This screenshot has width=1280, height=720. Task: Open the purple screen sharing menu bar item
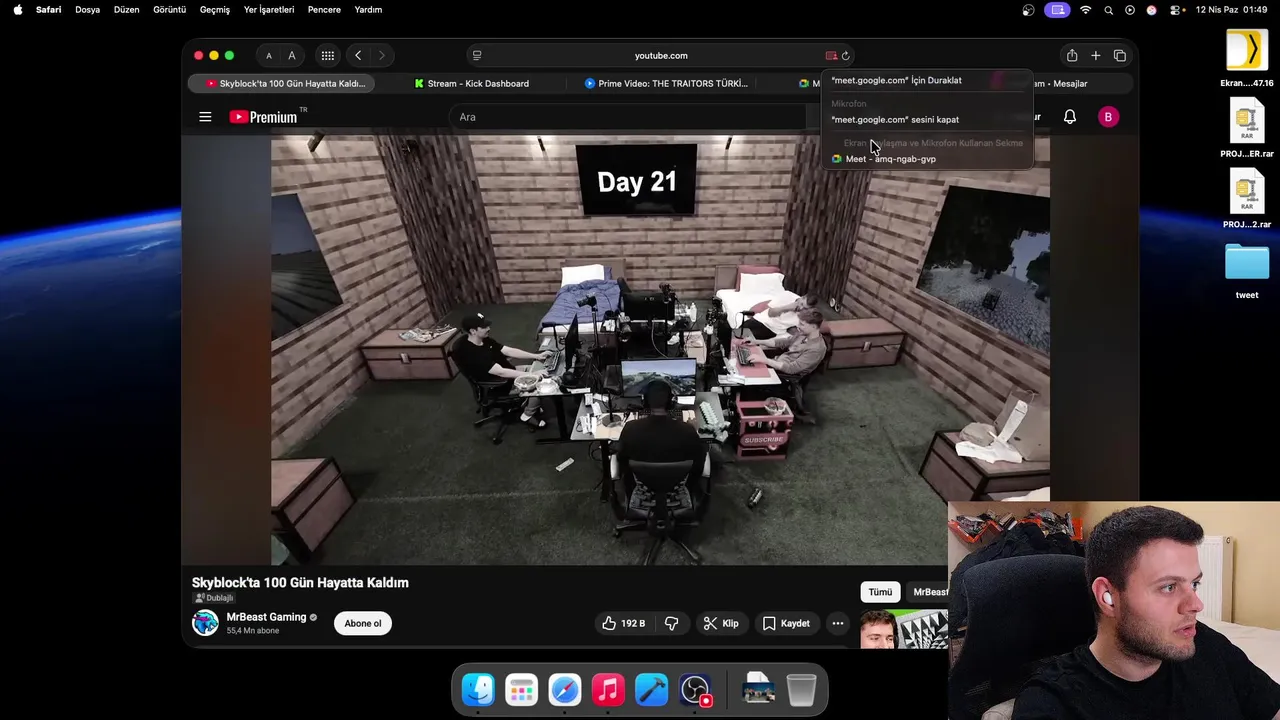[x=1057, y=10]
